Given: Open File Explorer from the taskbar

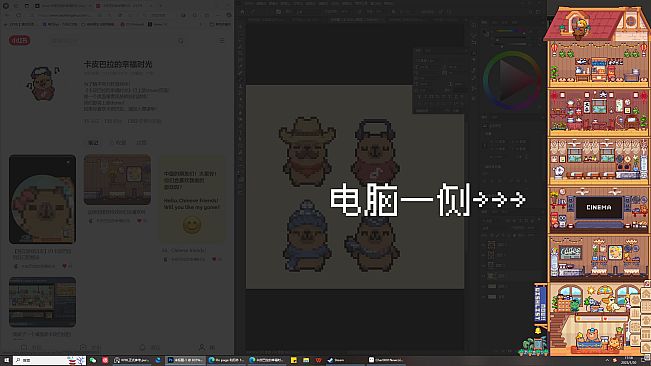Looking at the screenshot, I should coord(306,360).
